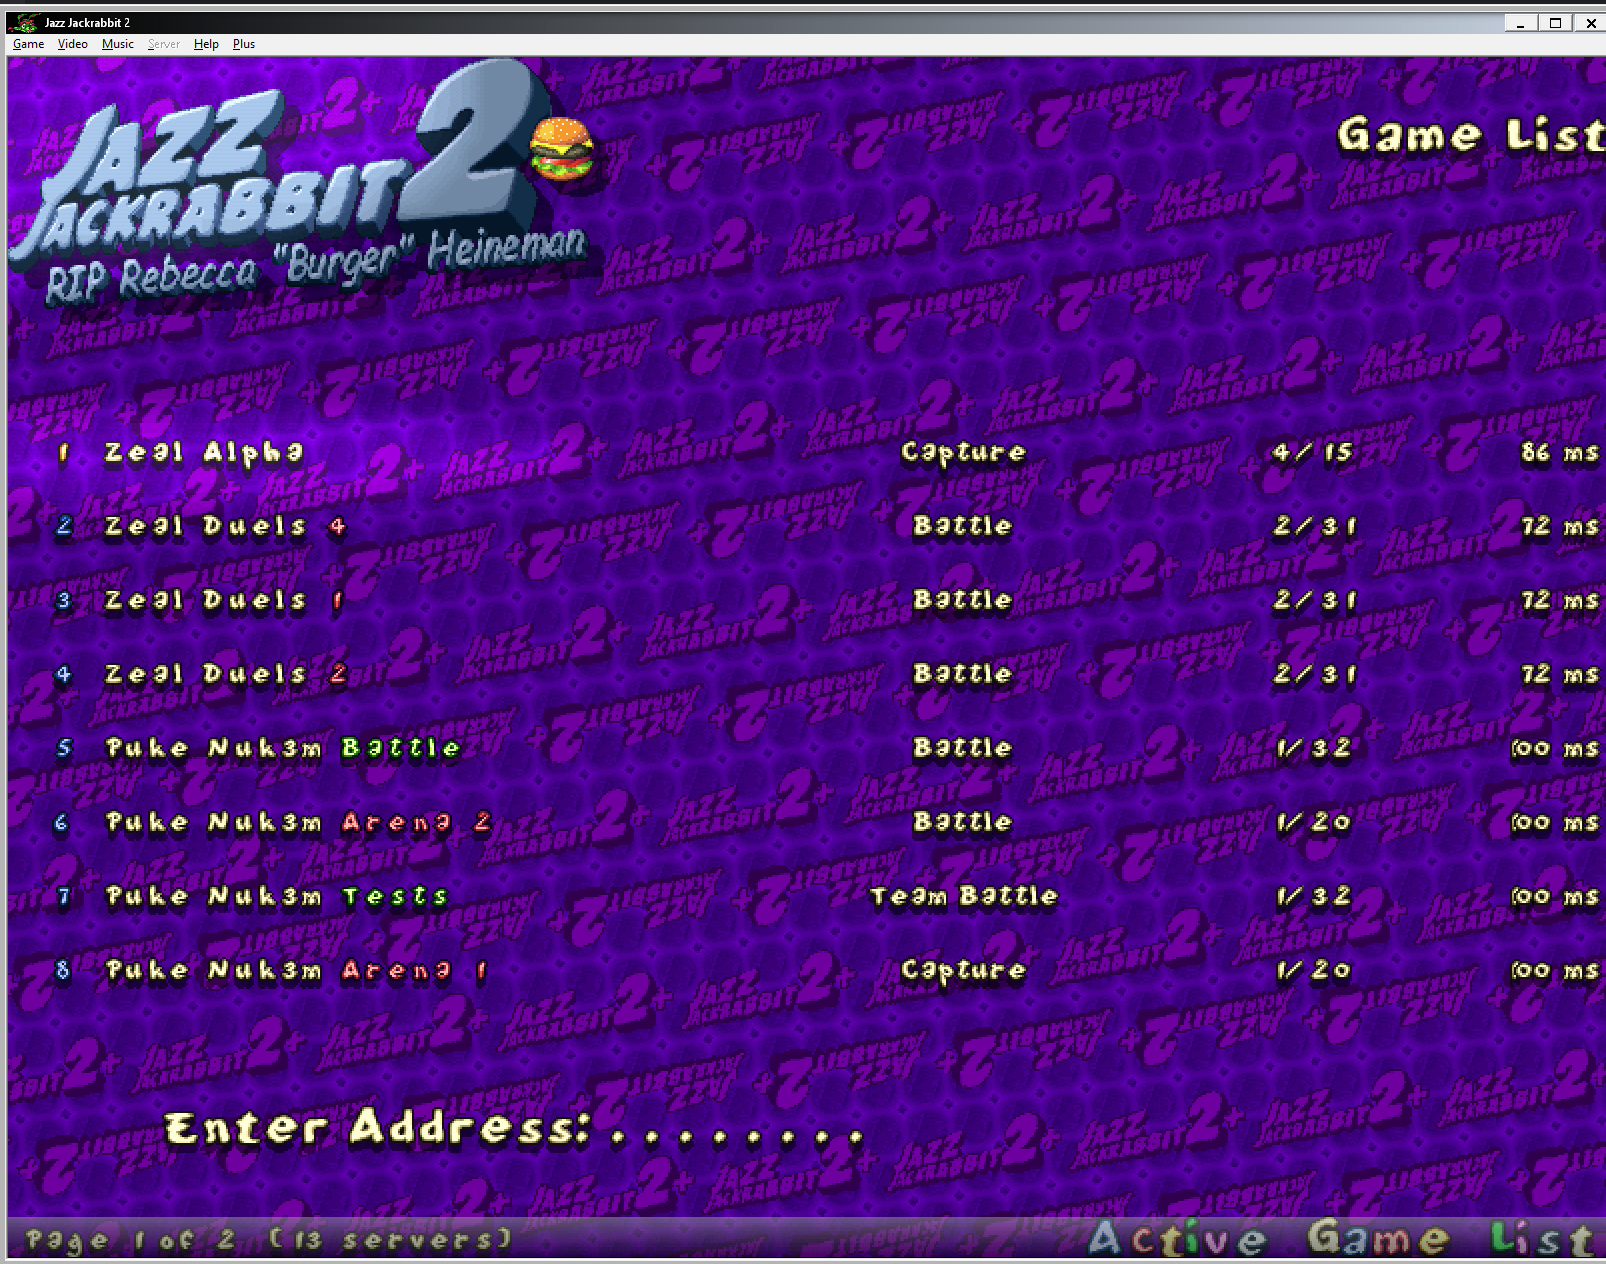Click Capture mode in Zeal Alpha row
Image resolution: width=1606 pixels, height=1264 pixels.
[963, 453]
